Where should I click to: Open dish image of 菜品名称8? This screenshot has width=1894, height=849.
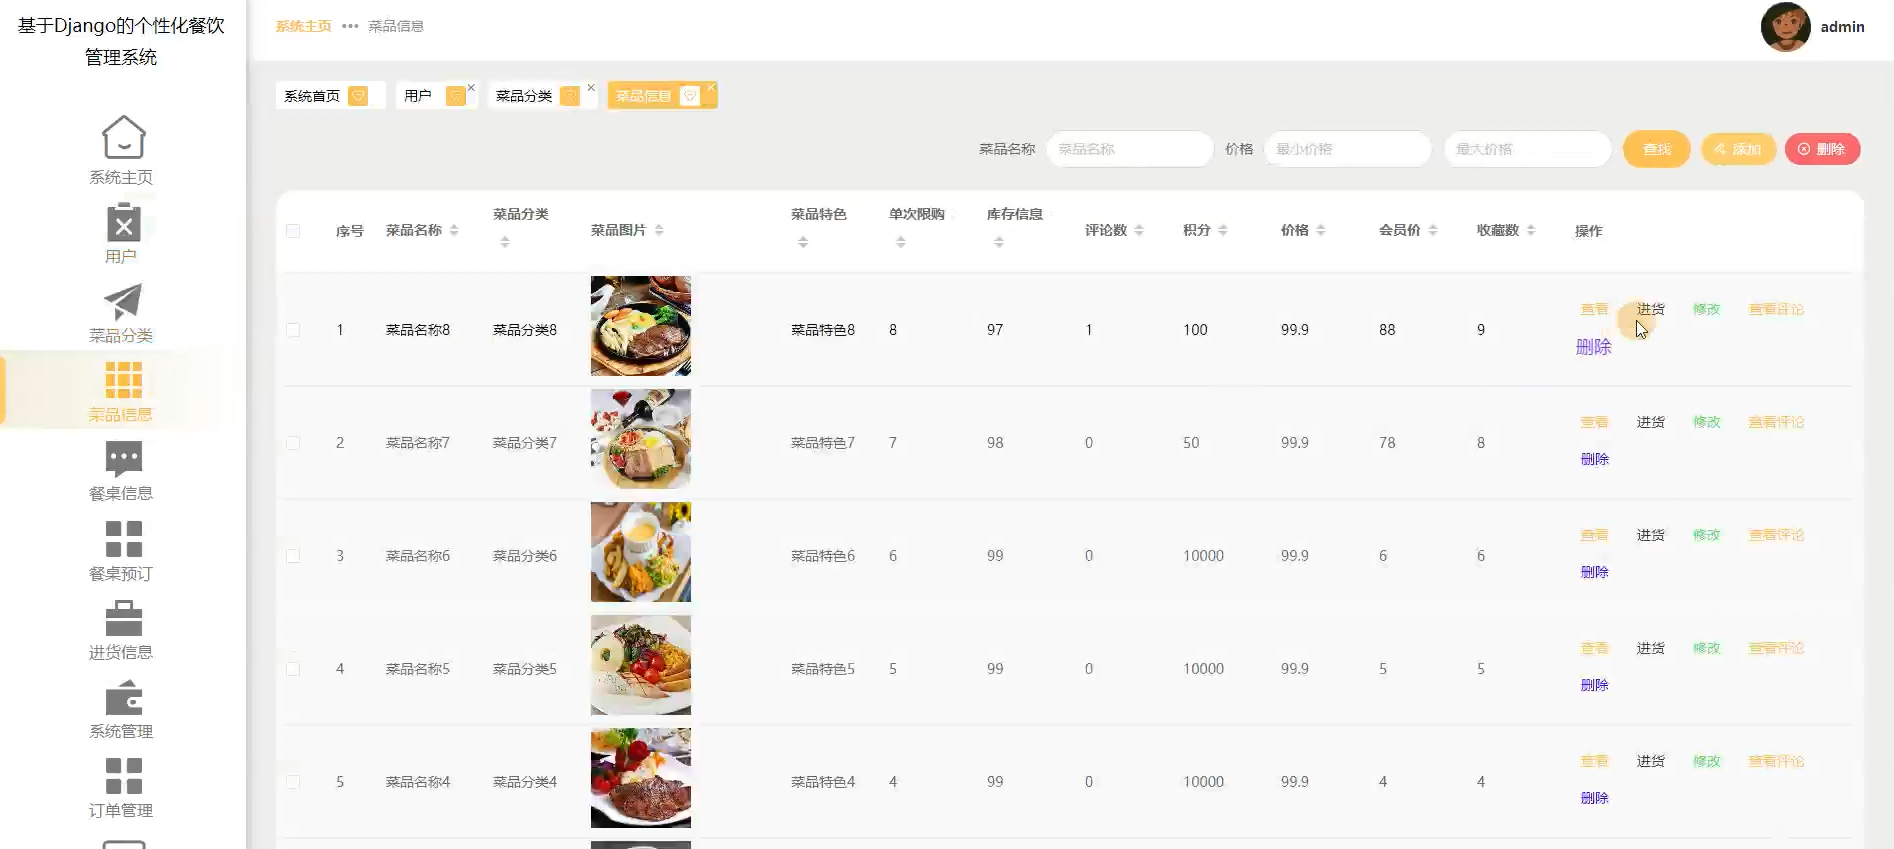(641, 326)
